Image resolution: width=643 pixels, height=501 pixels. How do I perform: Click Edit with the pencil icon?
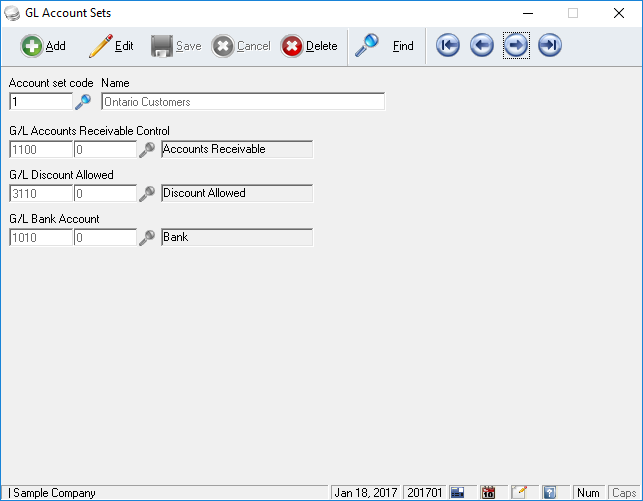point(111,46)
